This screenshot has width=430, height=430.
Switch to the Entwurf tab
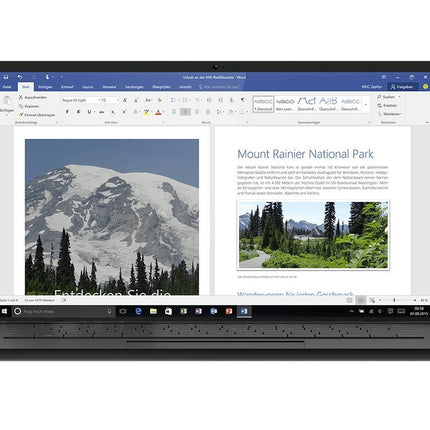pyautogui.click(x=67, y=87)
